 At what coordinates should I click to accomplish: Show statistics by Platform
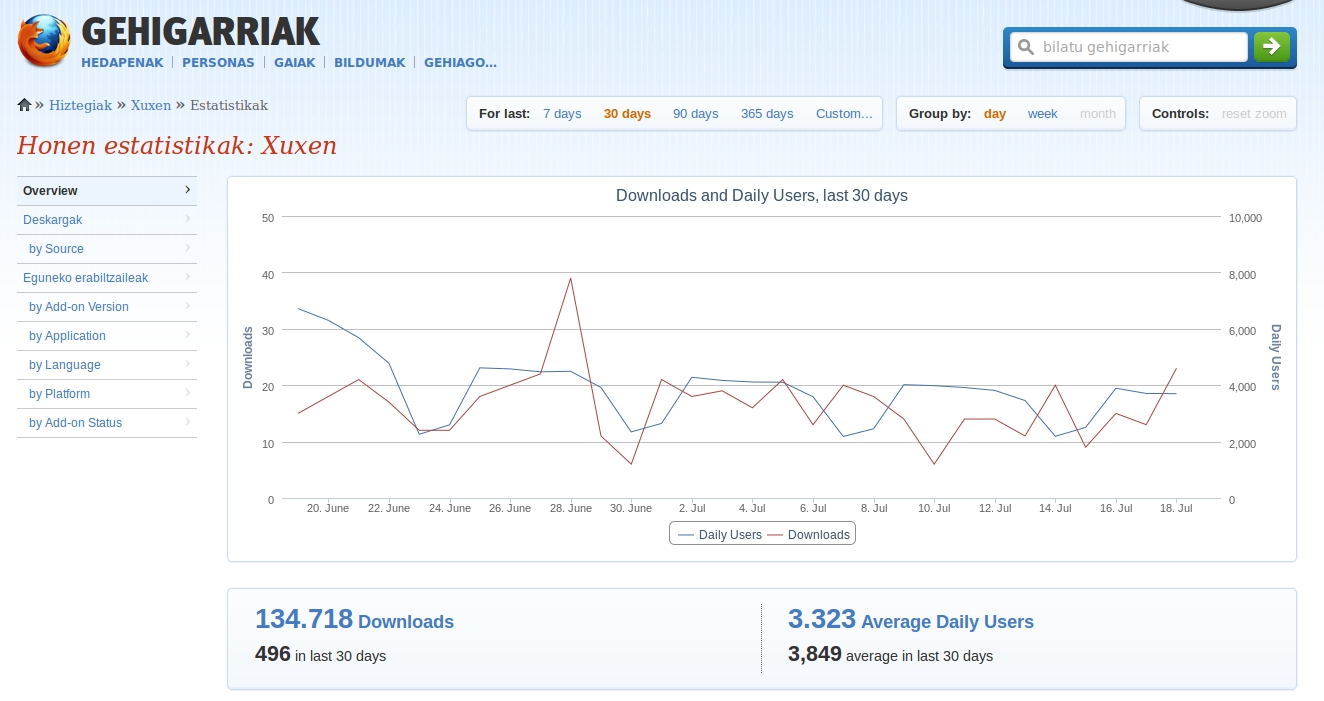(x=60, y=394)
